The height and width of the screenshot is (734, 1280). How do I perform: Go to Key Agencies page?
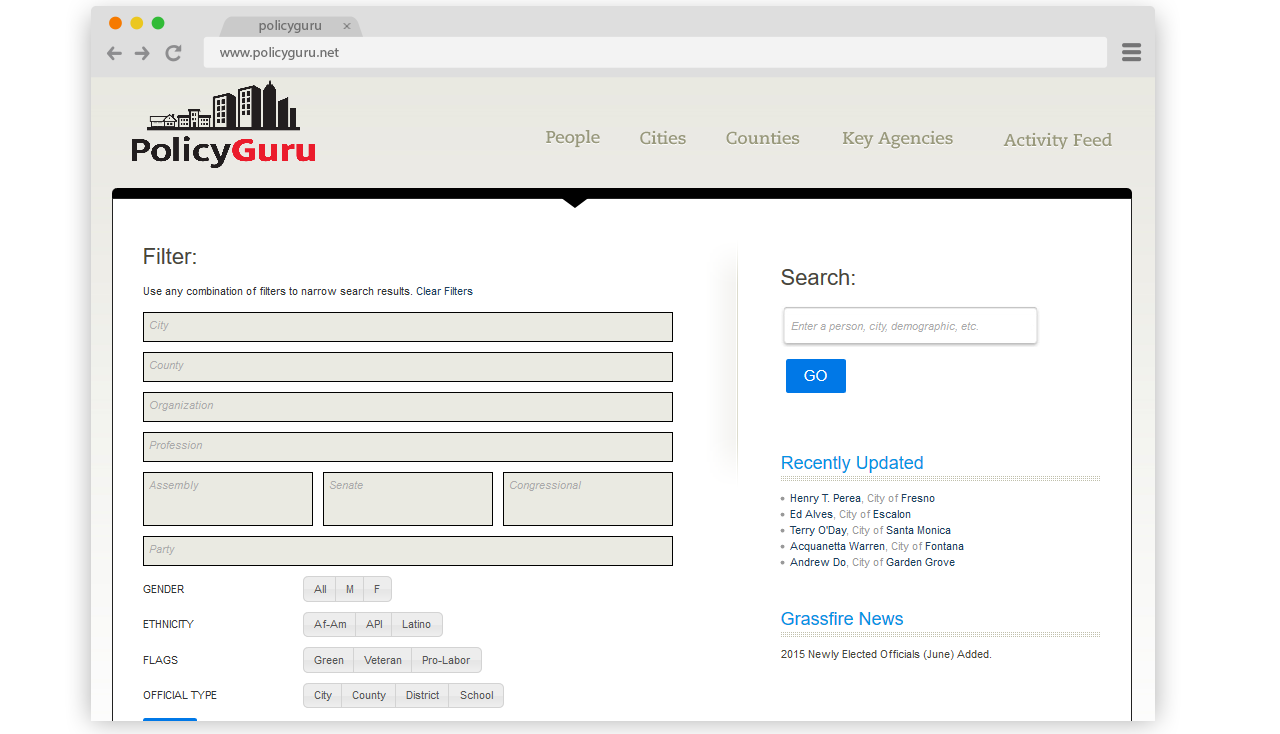(x=897, y=139)
